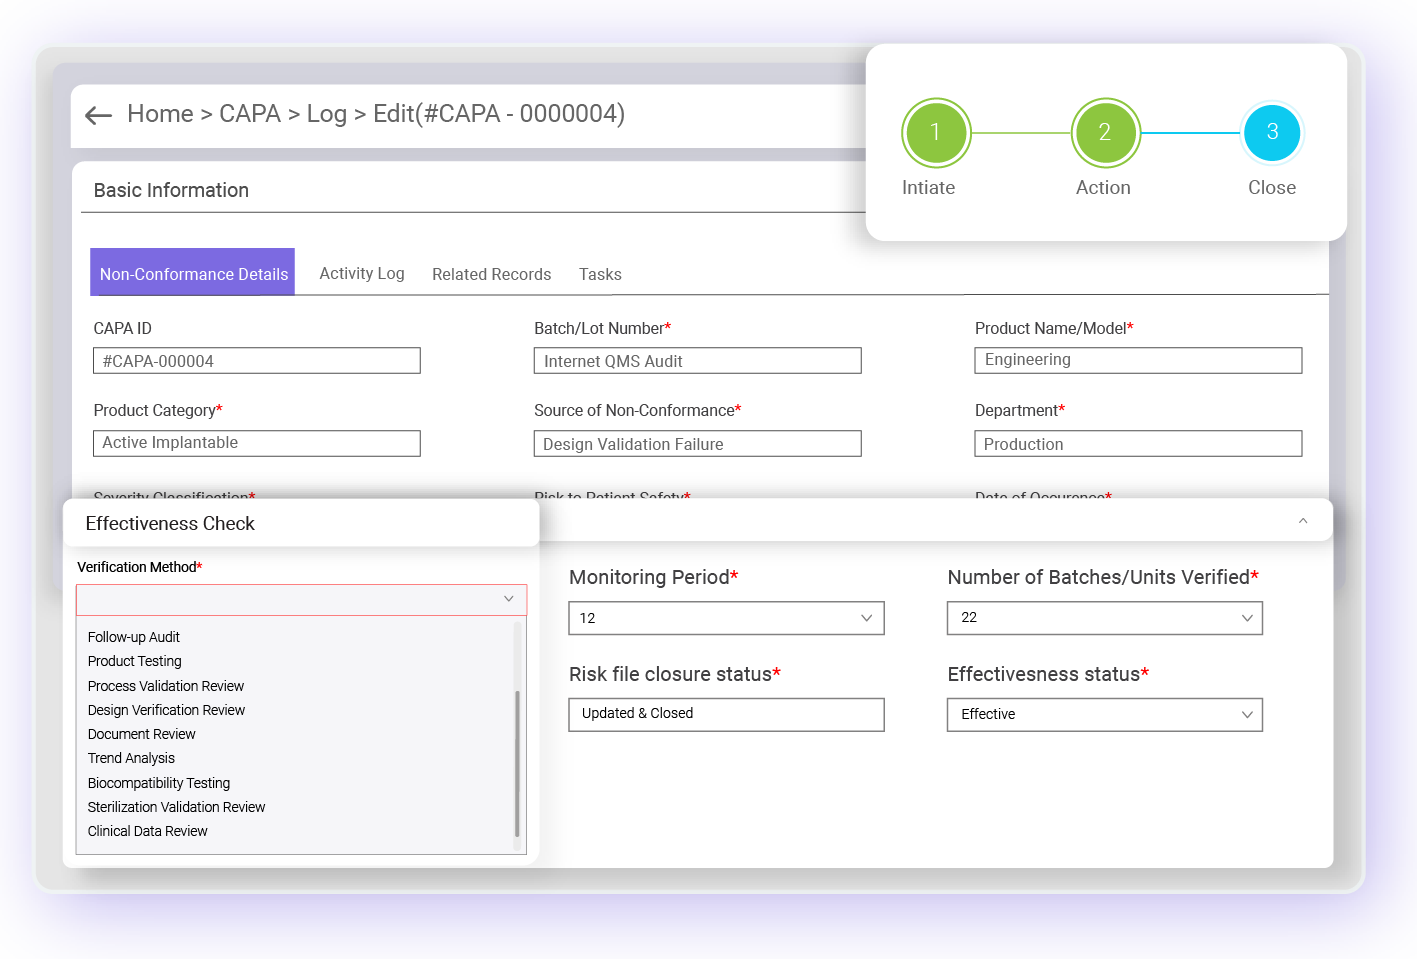Screen dimensions: 1417x959
Task: Select step 2 Action circle
Action: pos(1105,132)
